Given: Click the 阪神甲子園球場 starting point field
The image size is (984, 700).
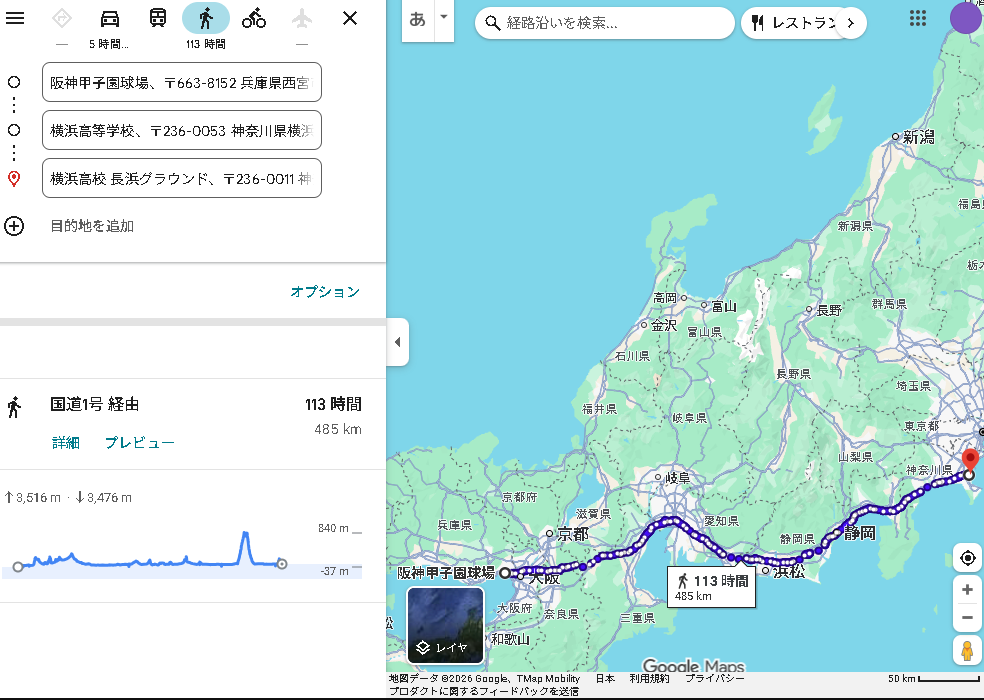Looking at the screenshot, I should tap(182, 83).
